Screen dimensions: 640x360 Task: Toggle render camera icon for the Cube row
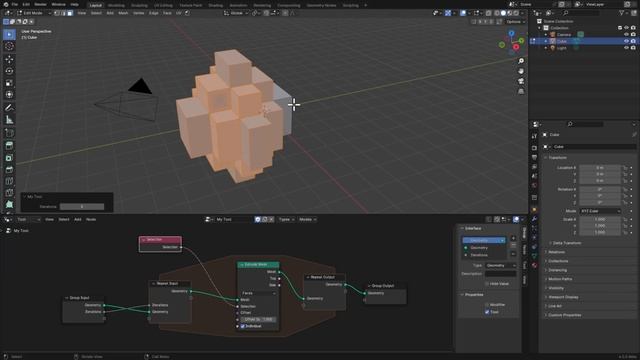(x=633, y=41)
